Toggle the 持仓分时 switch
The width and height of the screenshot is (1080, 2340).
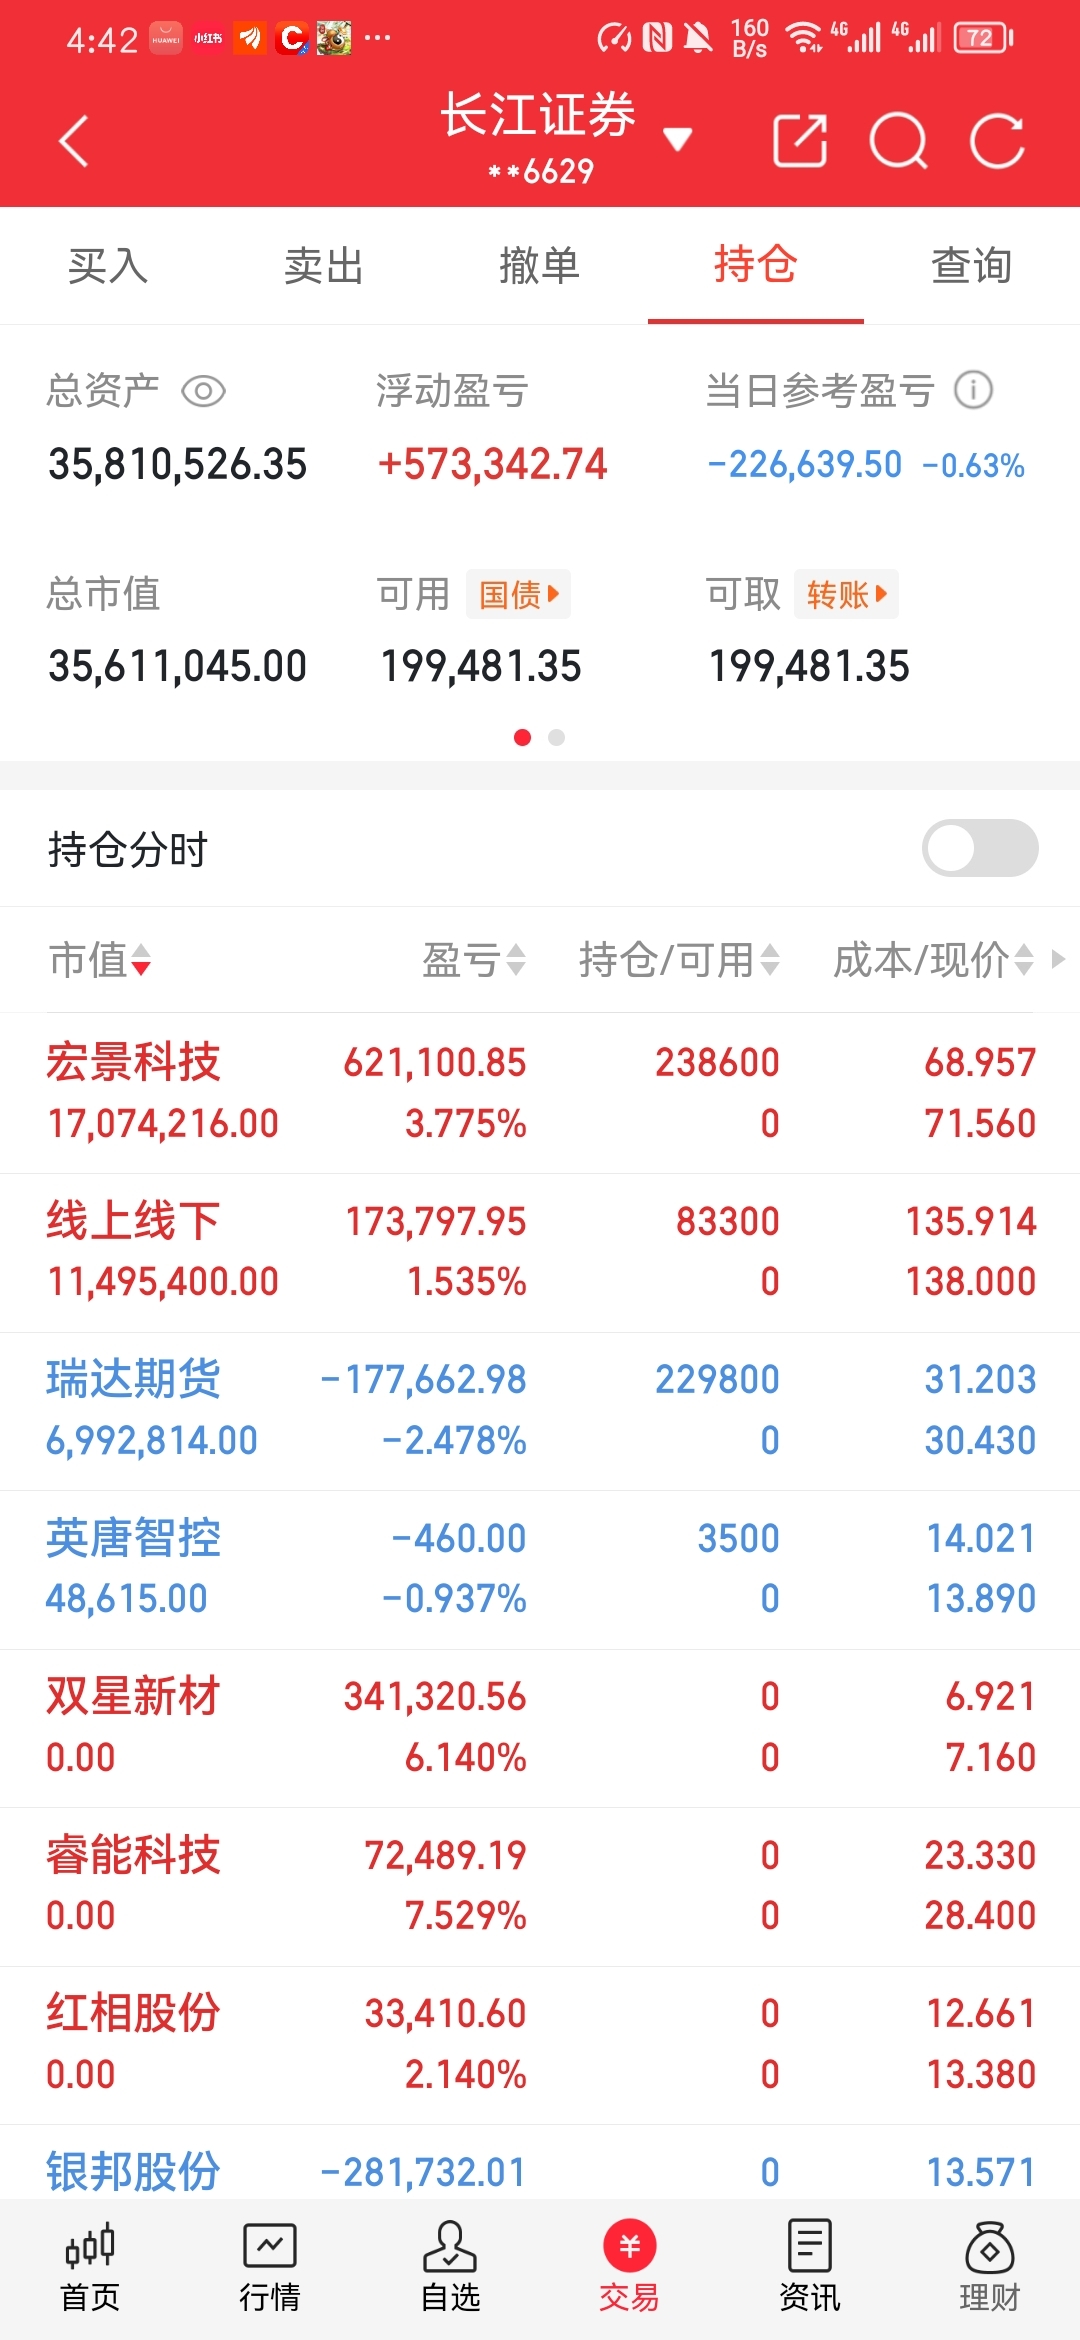click(x=980, y=848)
